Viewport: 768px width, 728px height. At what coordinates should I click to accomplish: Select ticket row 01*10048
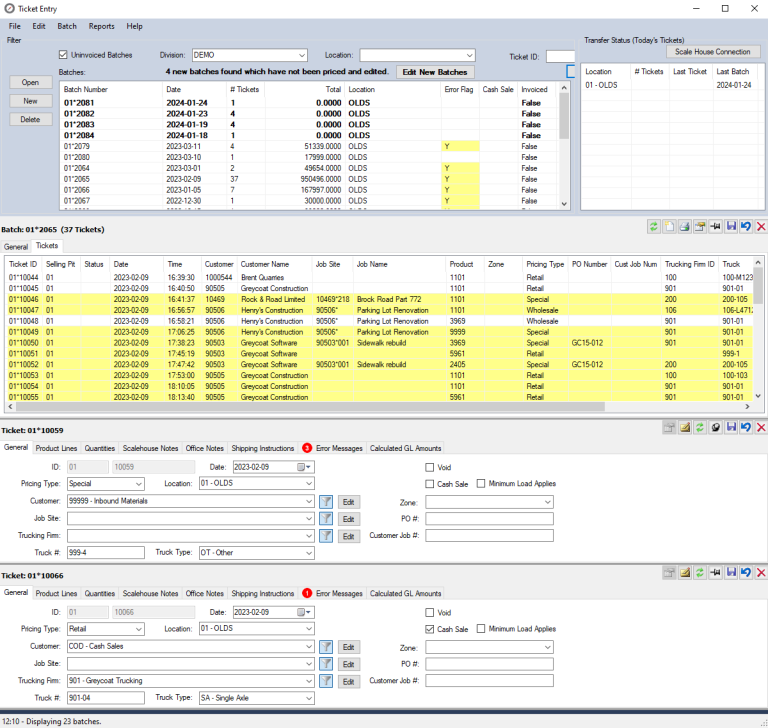click(x=379, y=321)
